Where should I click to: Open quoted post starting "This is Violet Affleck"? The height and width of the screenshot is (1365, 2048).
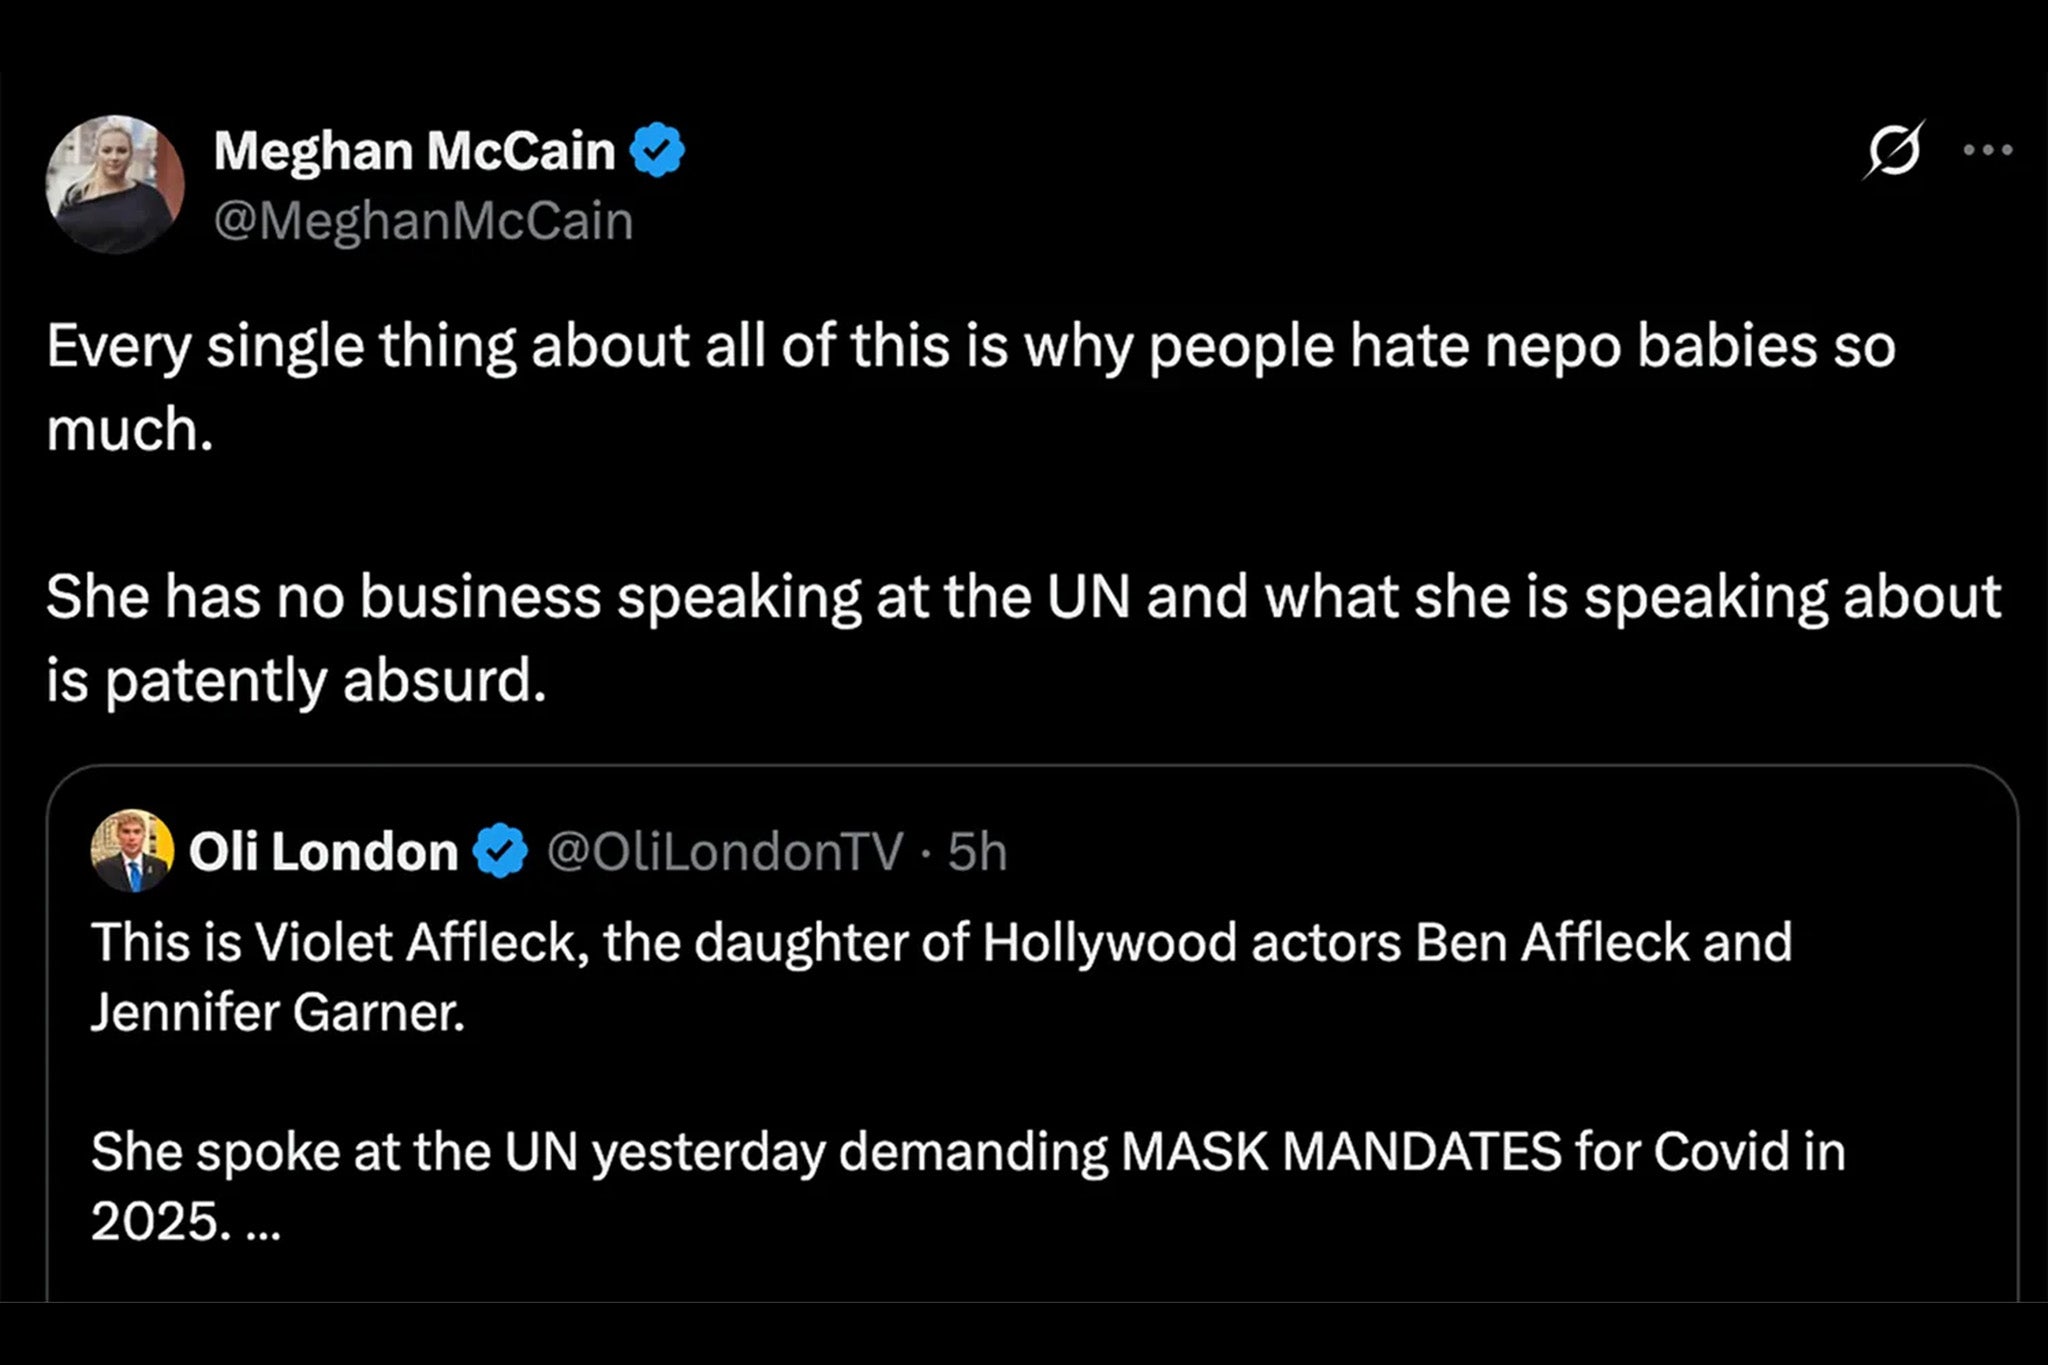[x=940, y=942]
